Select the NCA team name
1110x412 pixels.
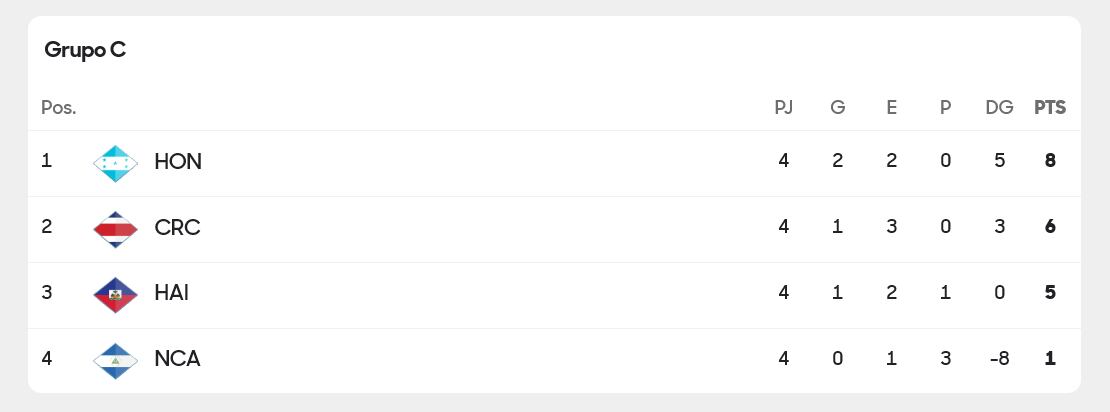[177, 359]
